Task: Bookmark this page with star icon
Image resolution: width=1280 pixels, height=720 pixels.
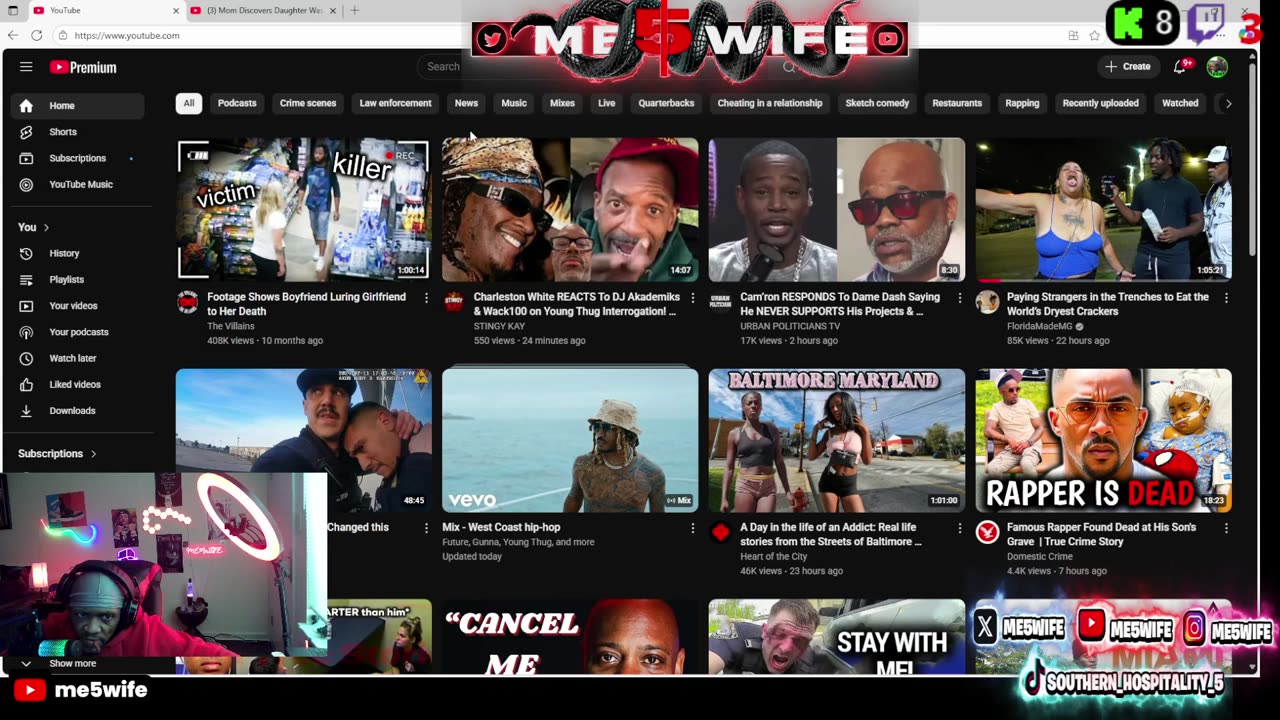Action: coord(1095,35)
